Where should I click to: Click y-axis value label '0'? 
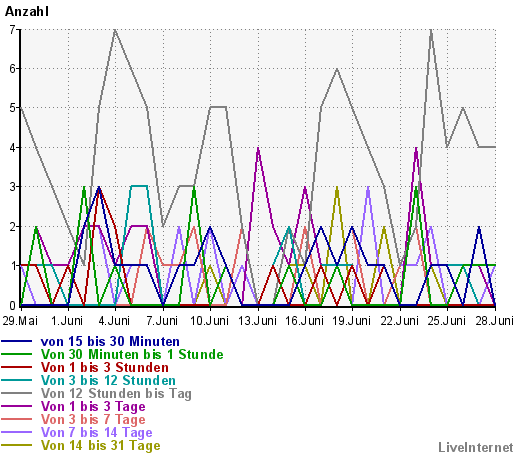(x=12, y=305)
